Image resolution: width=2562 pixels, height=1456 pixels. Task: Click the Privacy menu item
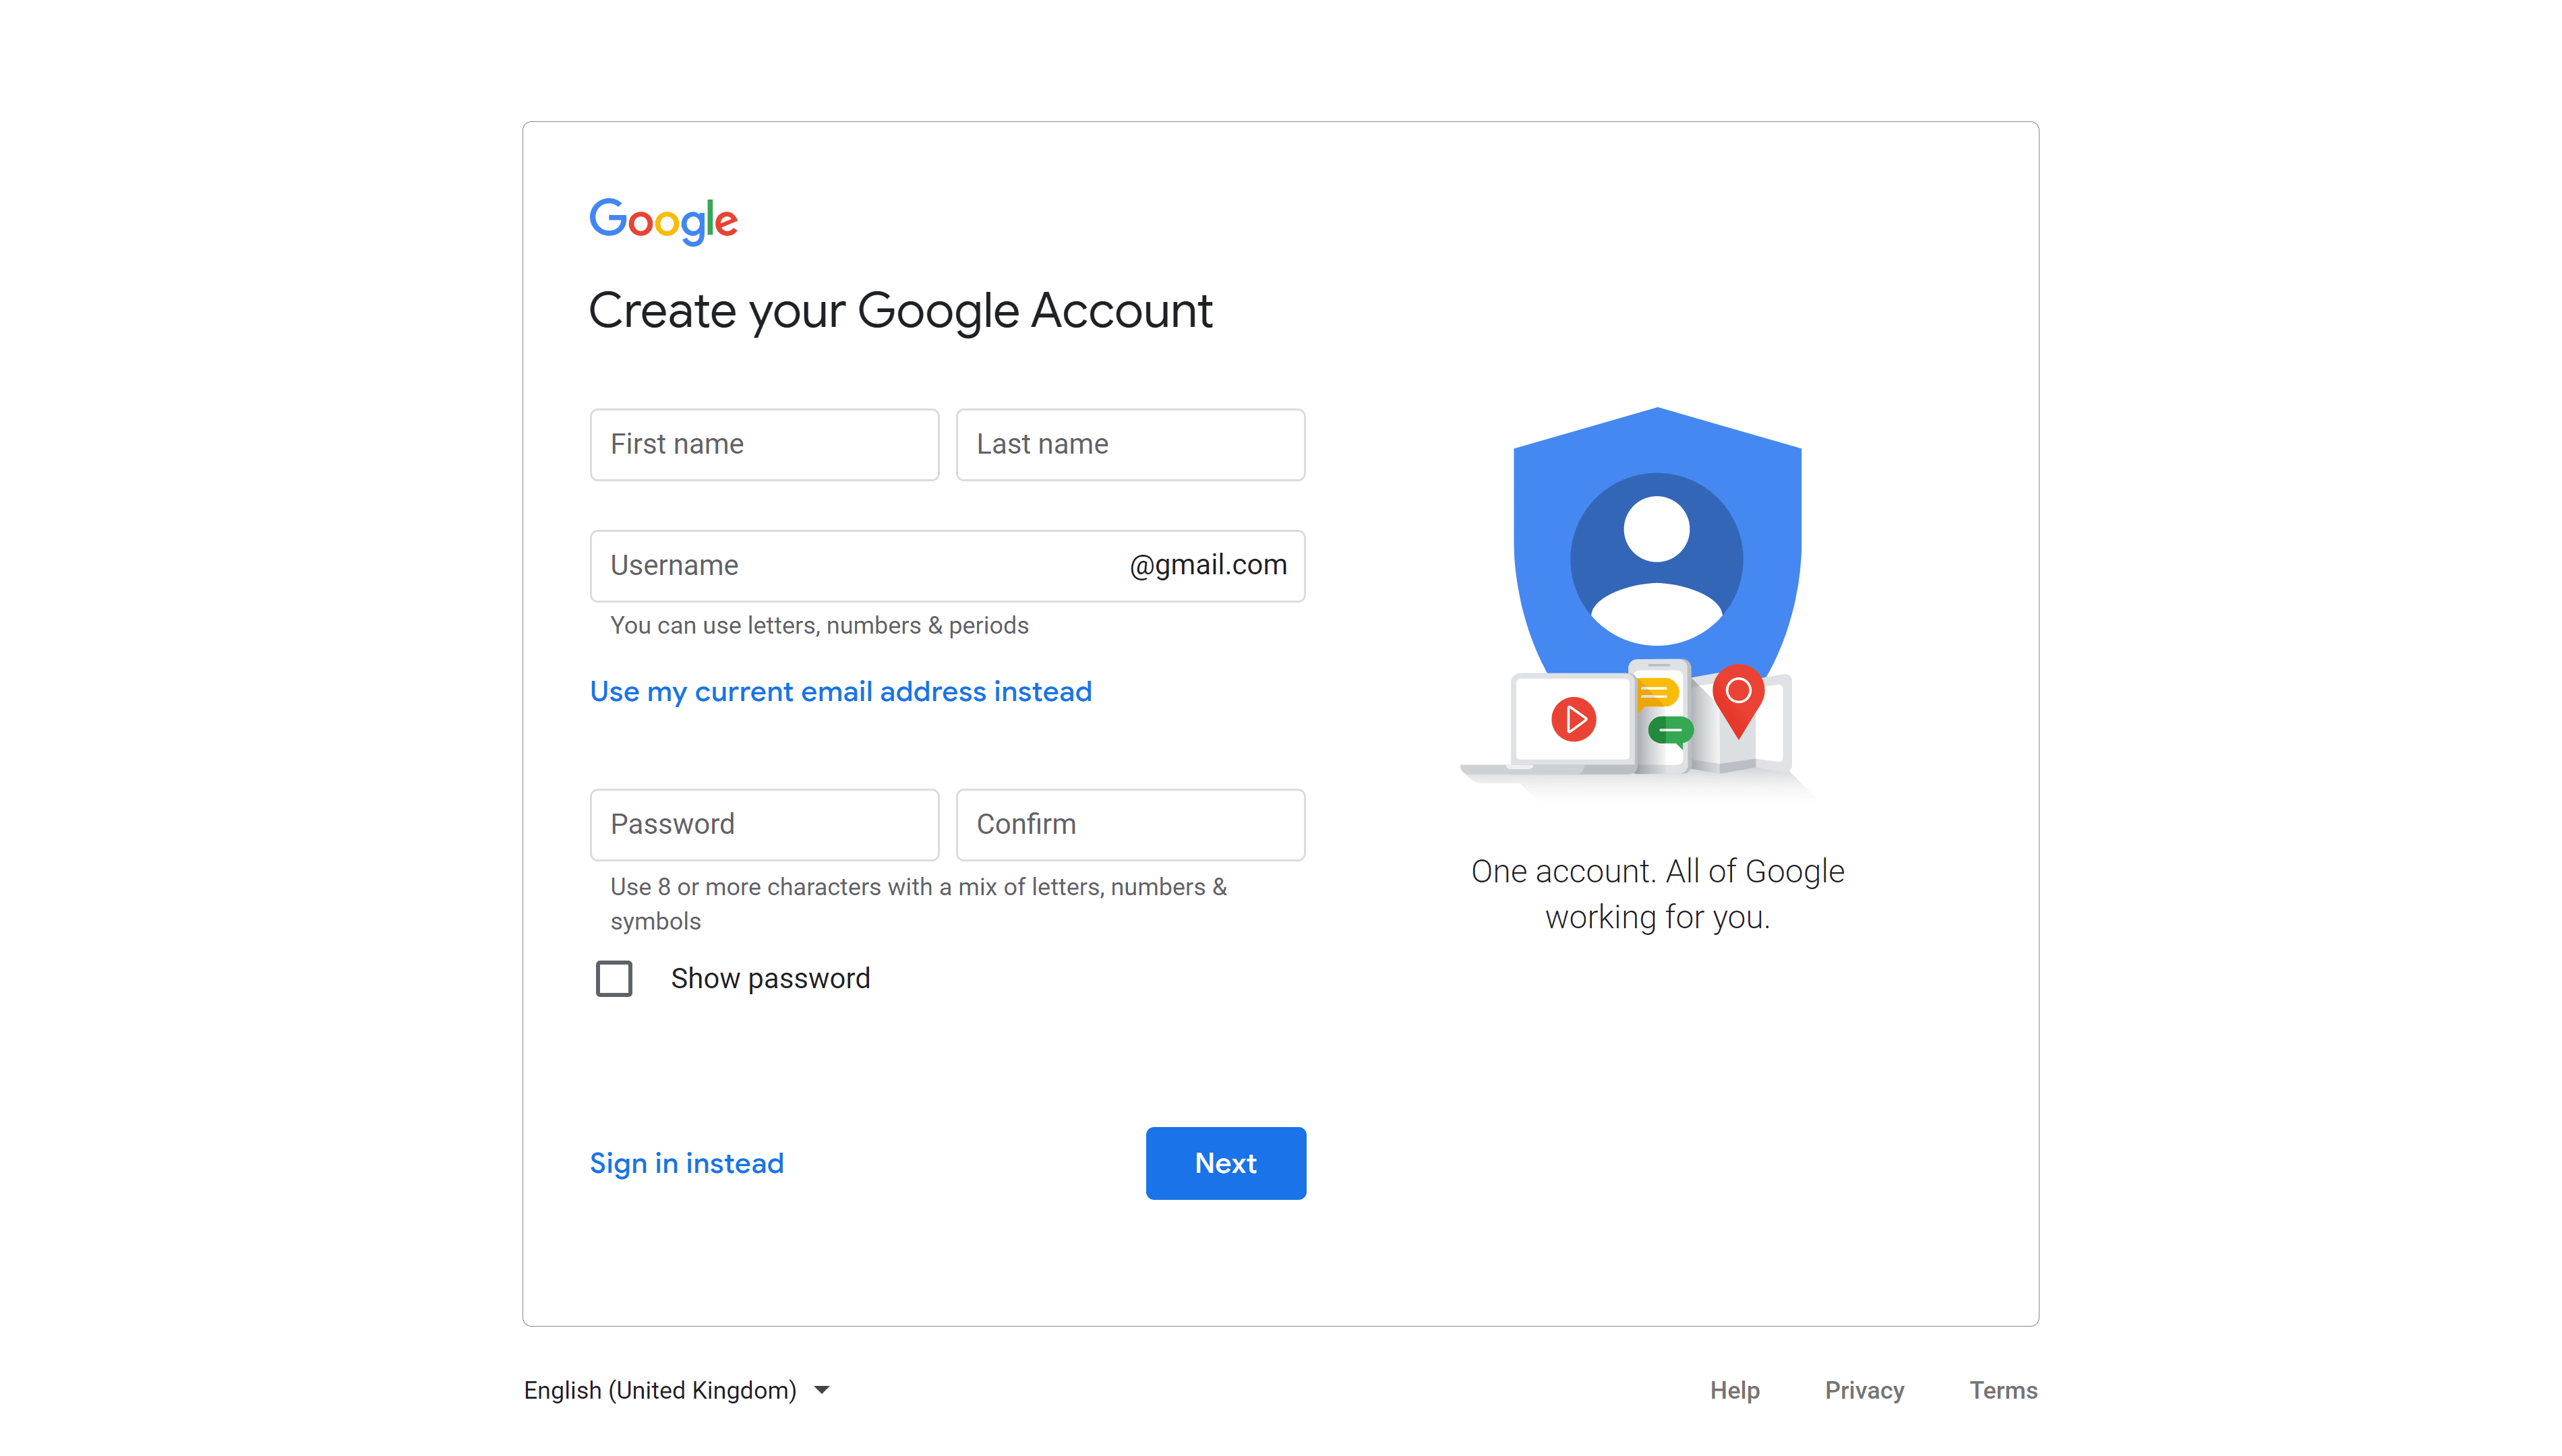click(1864, 1389)
